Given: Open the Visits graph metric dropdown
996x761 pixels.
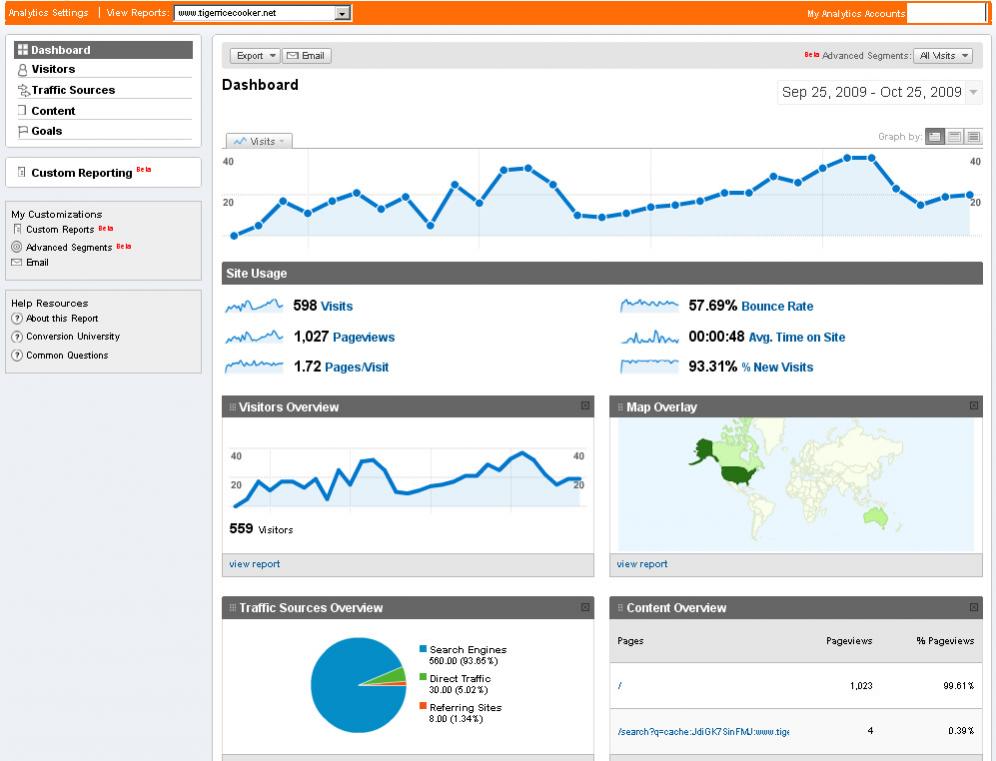Looking at the screenshot, I should (259, 141).
